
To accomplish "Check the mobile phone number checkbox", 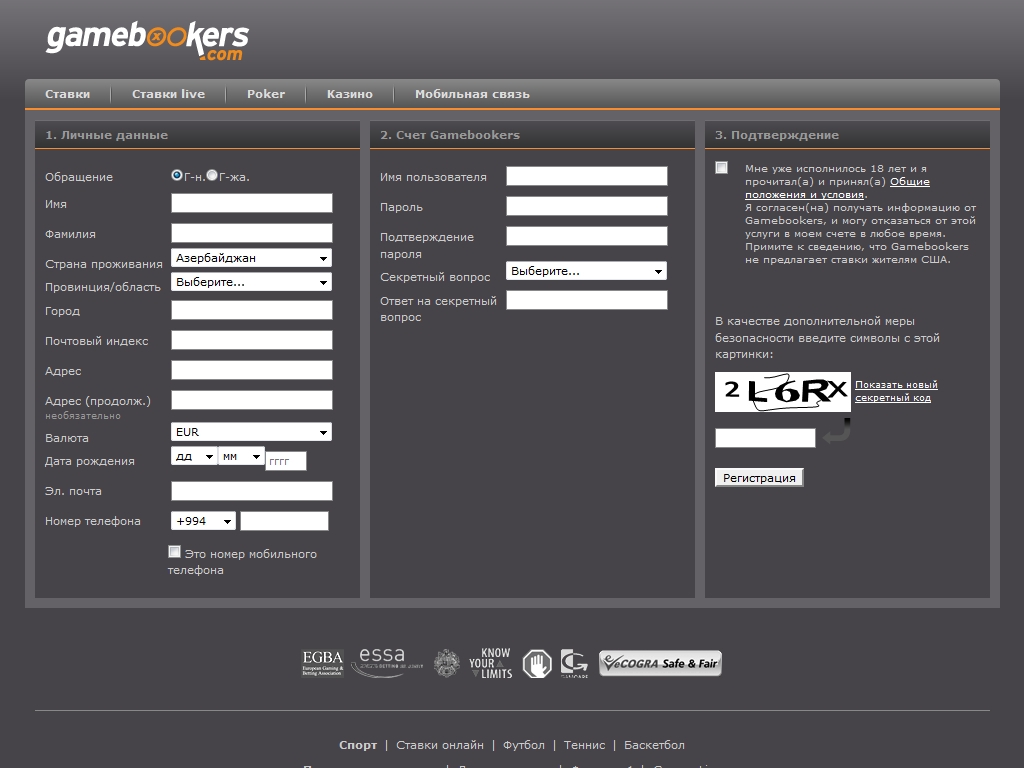I will (175, 552).
